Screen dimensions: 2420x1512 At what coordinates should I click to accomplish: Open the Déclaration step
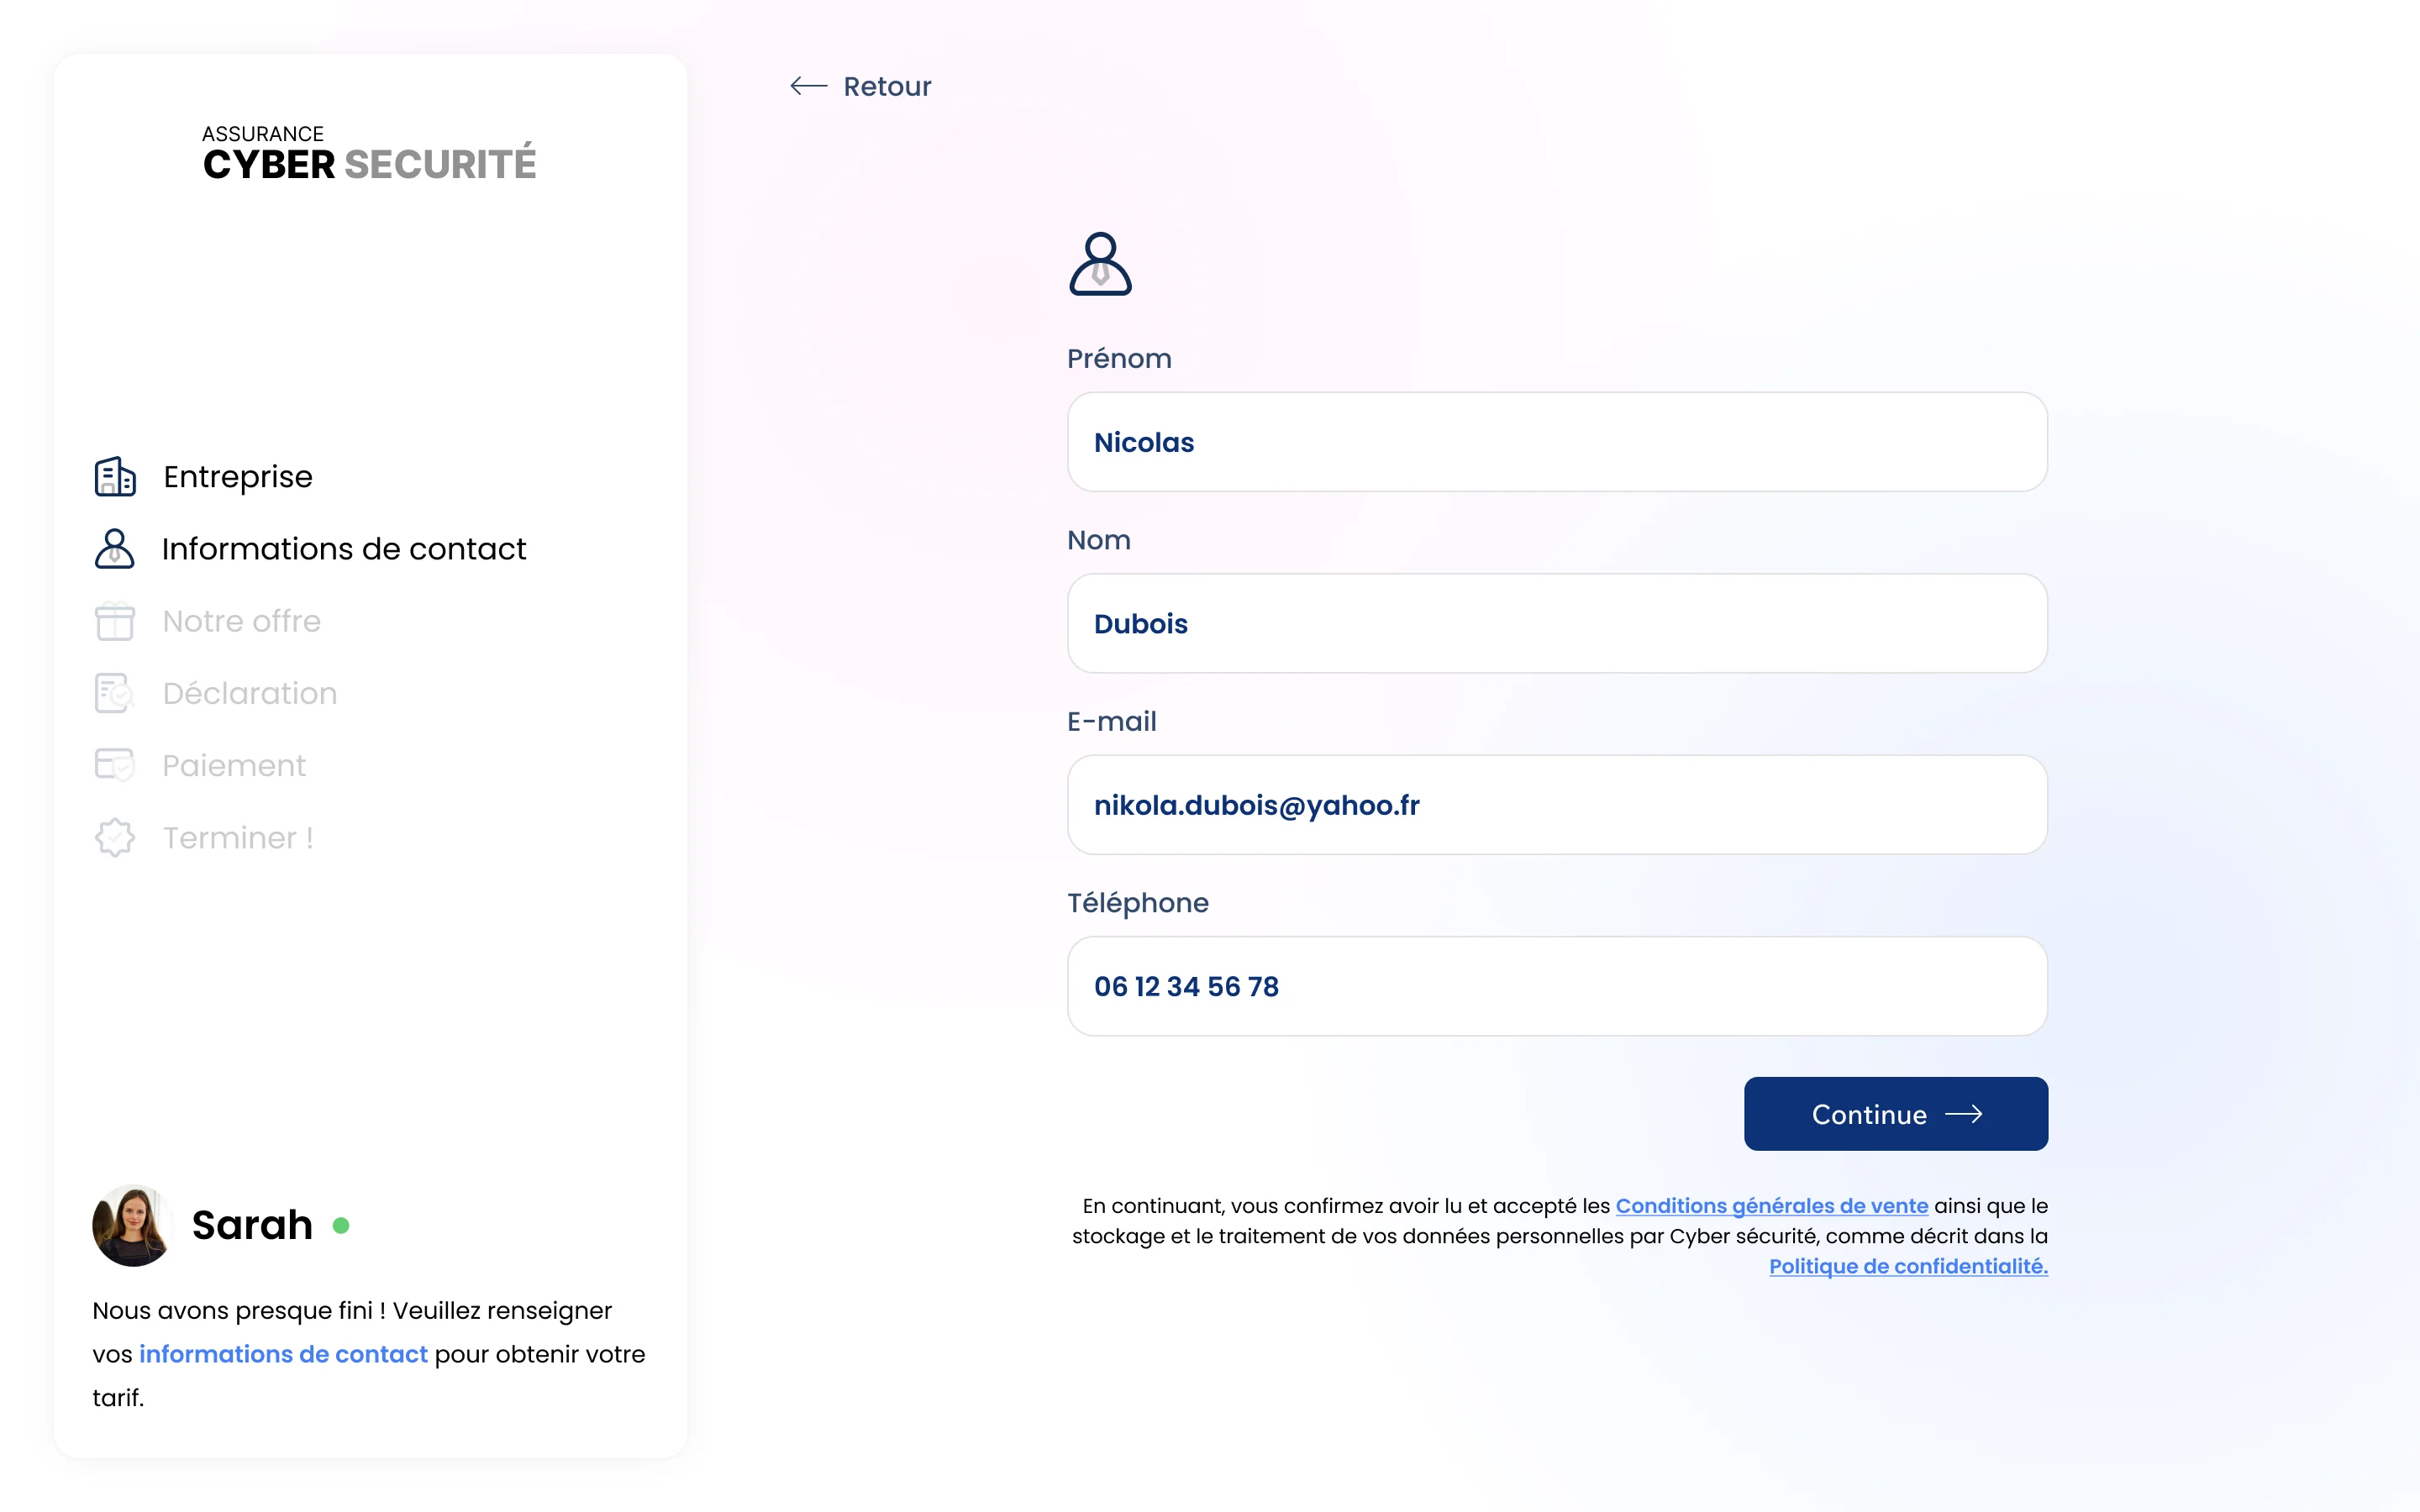[216, 693]
